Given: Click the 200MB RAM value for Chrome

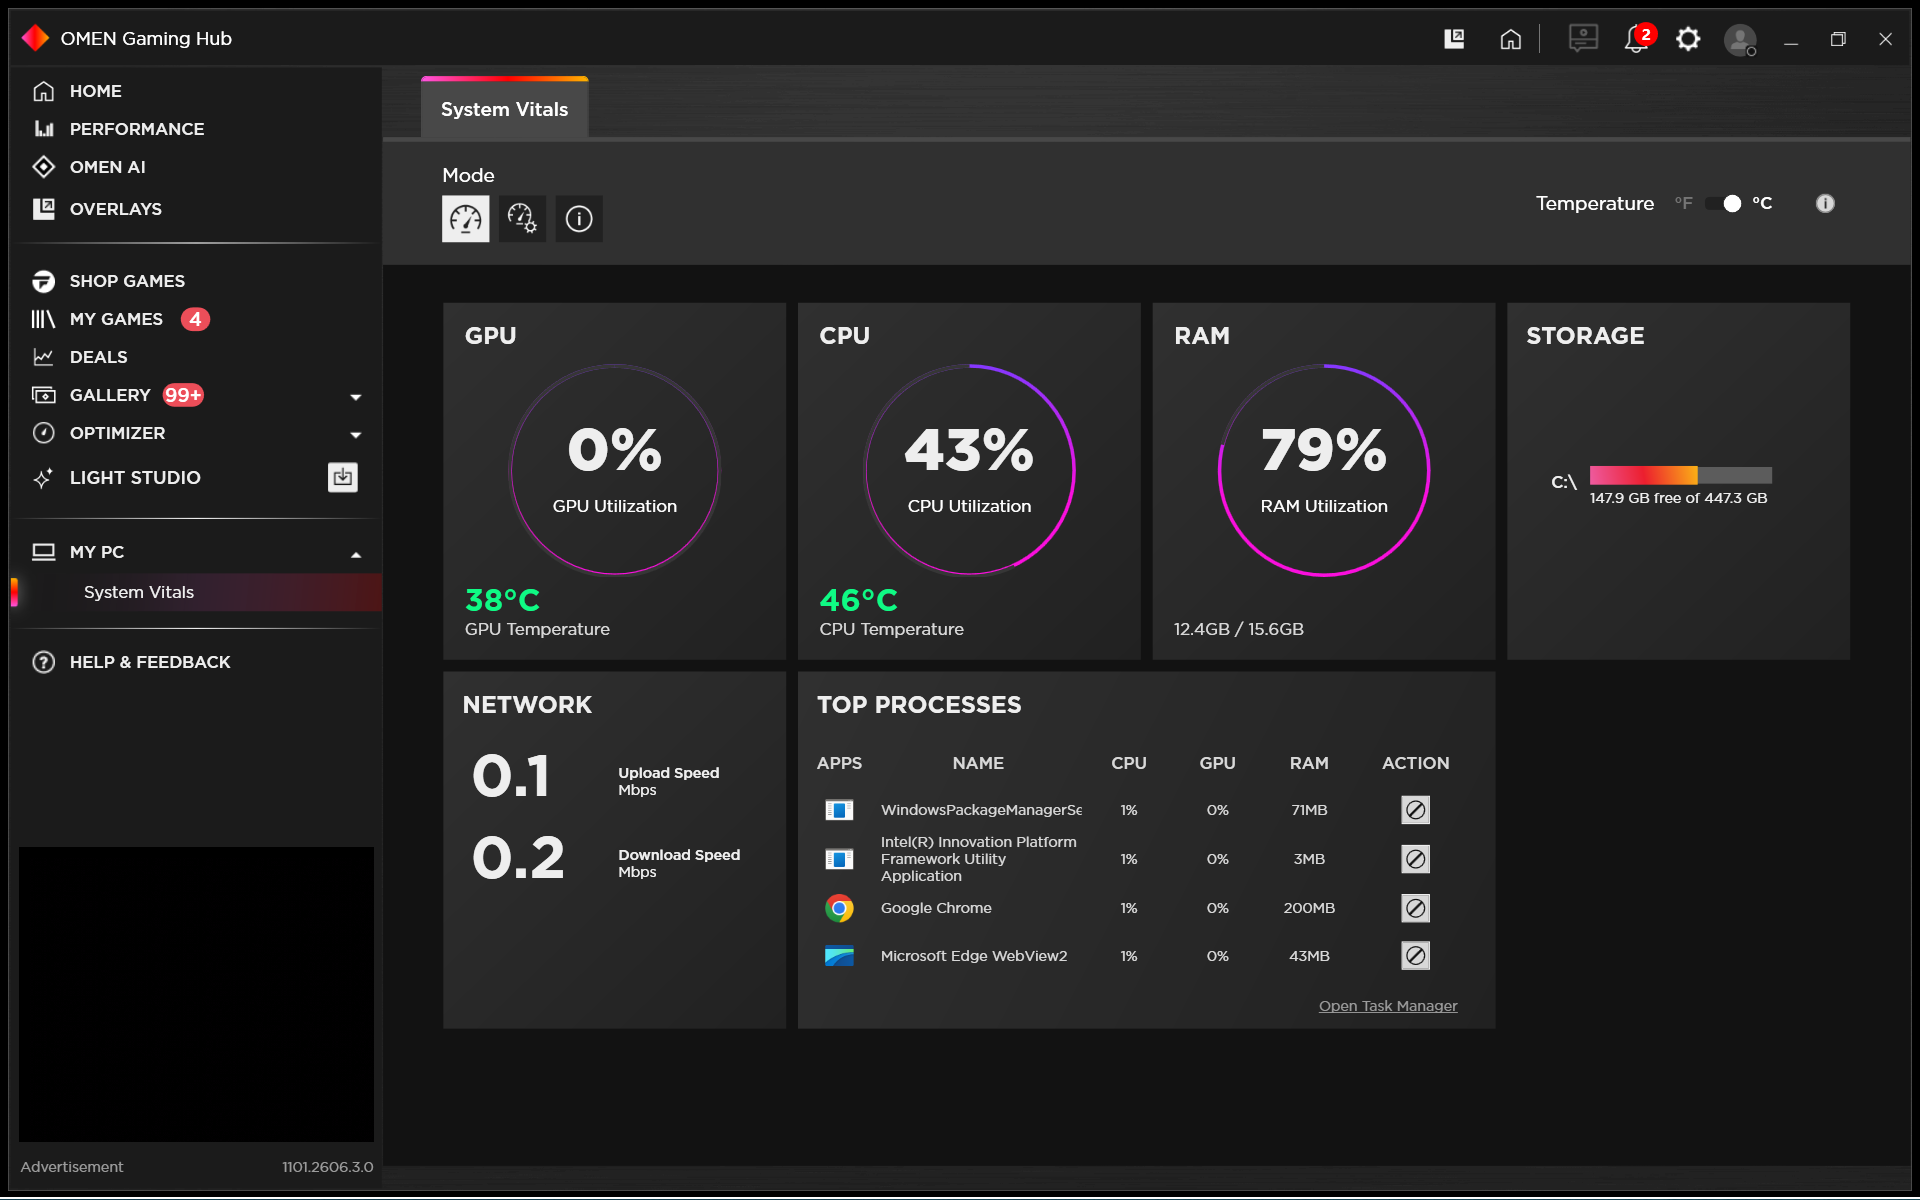Looking at the screenshot, I should click(1309, 908).
